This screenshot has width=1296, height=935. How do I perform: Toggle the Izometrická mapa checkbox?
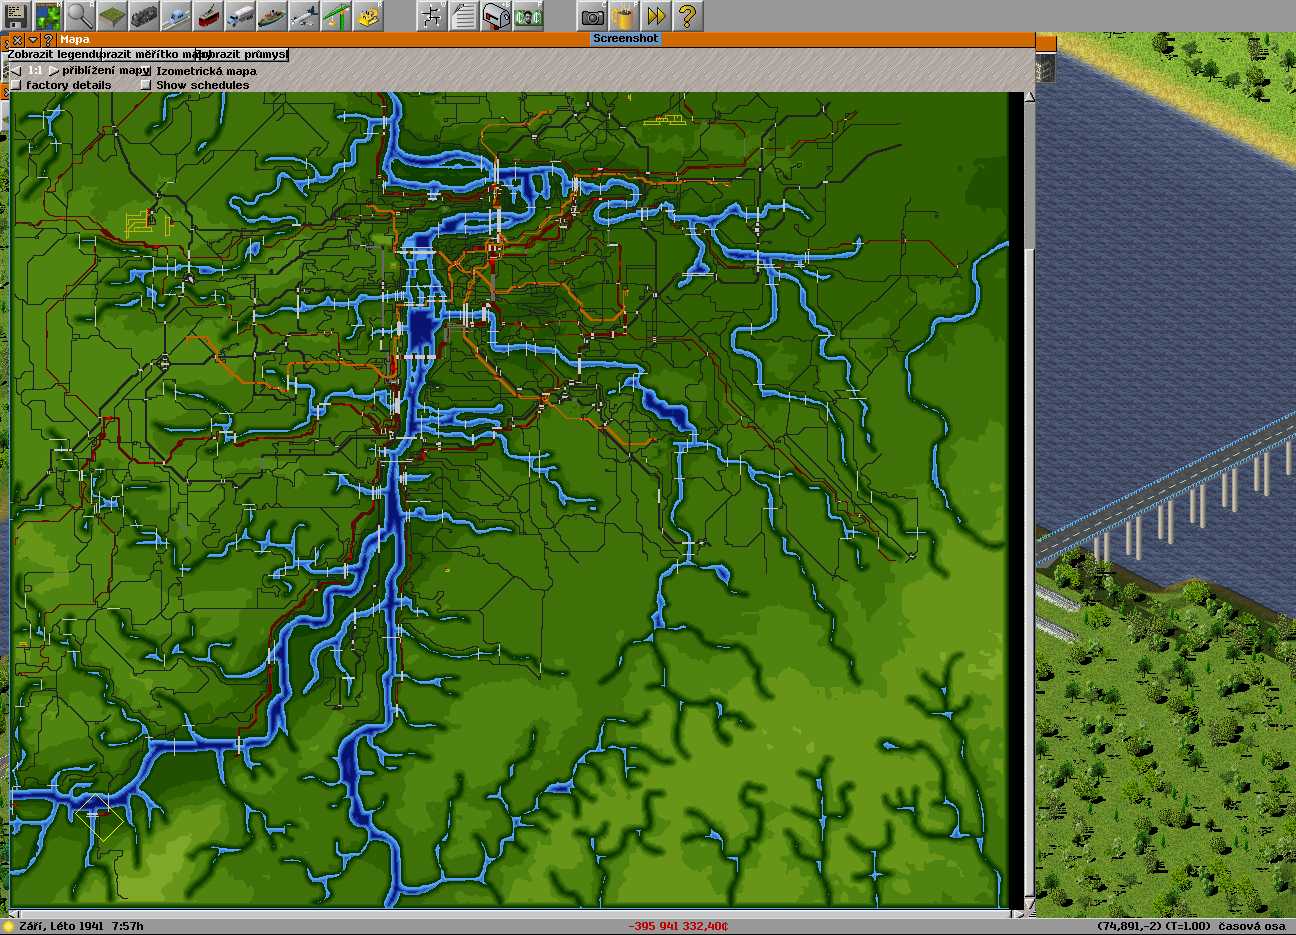click(146, 71)
